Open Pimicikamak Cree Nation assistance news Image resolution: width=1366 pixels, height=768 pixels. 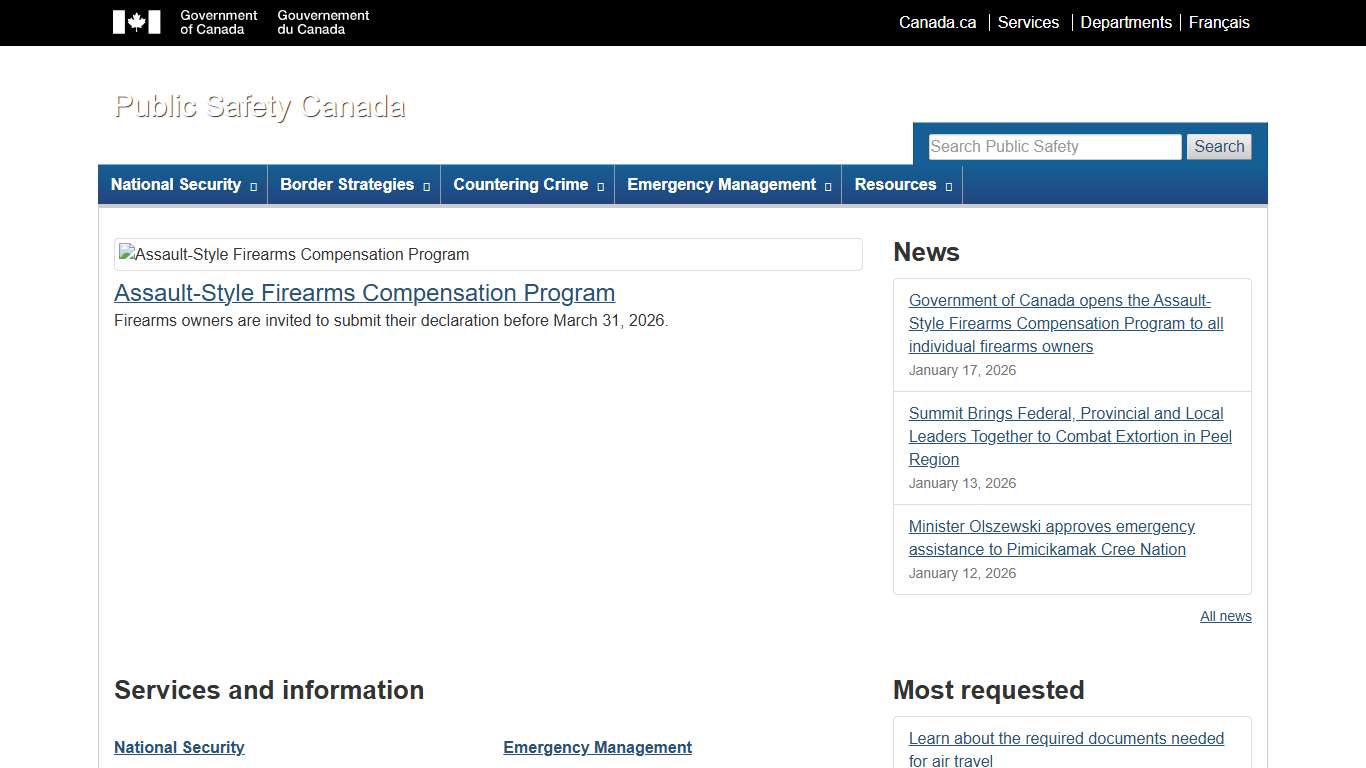tap(1051, 538)
